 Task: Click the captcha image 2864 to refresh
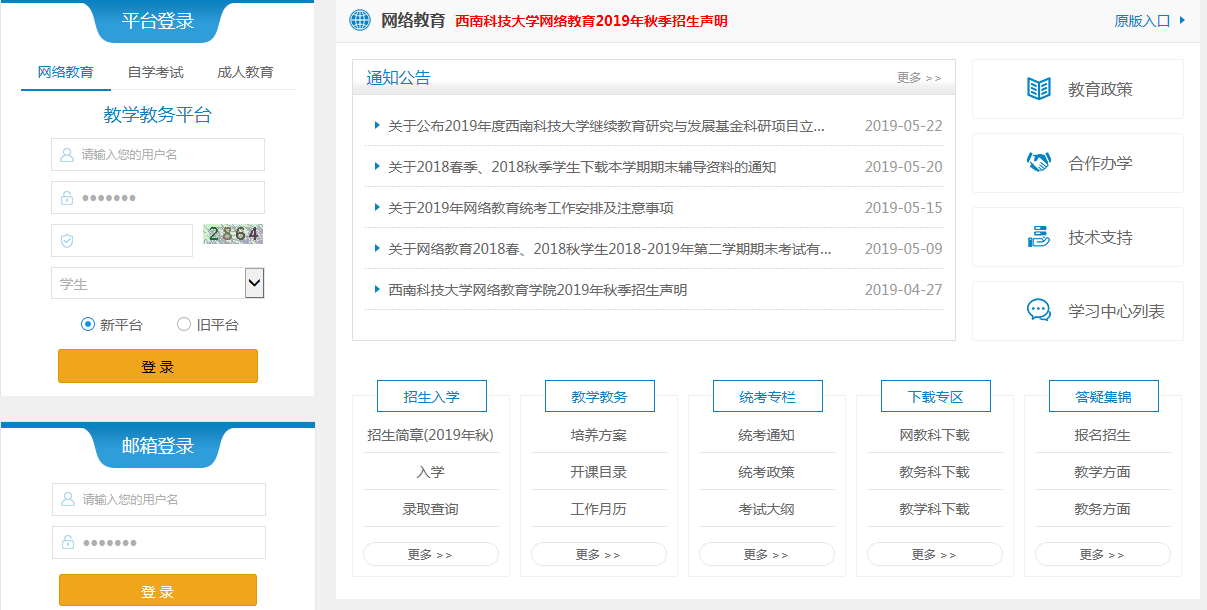tap(233, 235)
